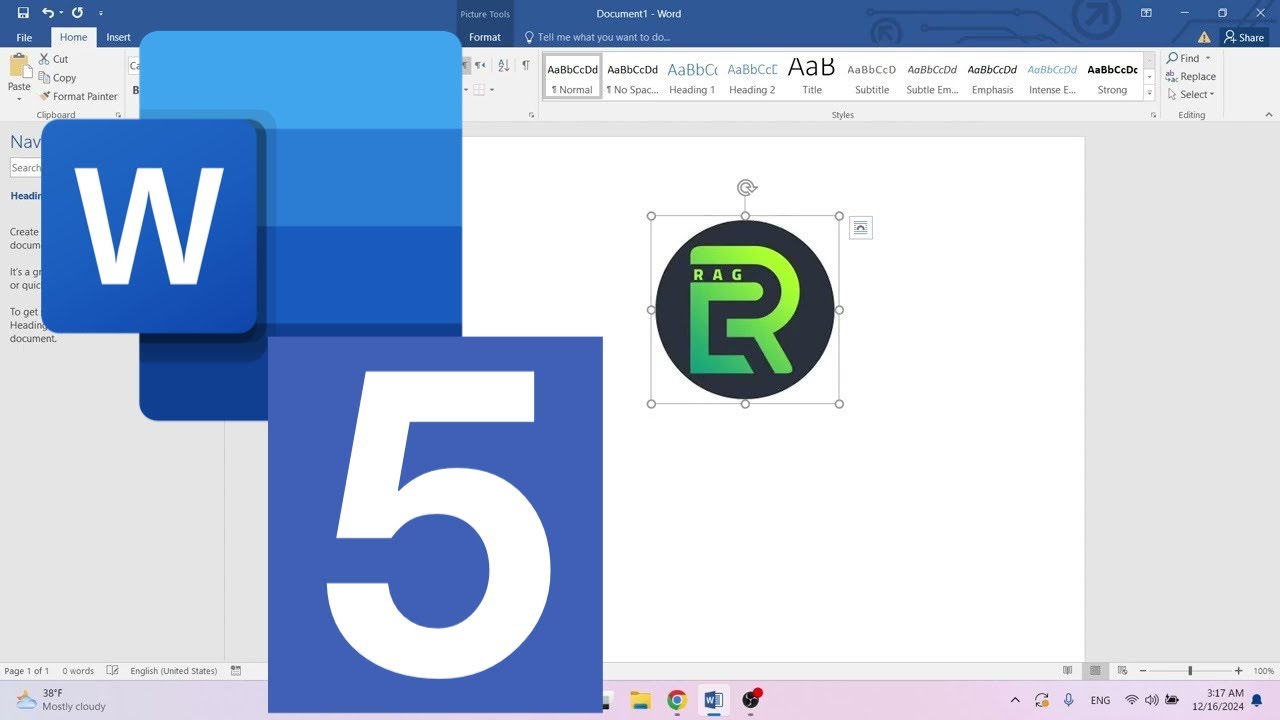Open the Clipboard pane launcher
The height and width of the screenshot is (720, 1280).
tap(118, 115)
